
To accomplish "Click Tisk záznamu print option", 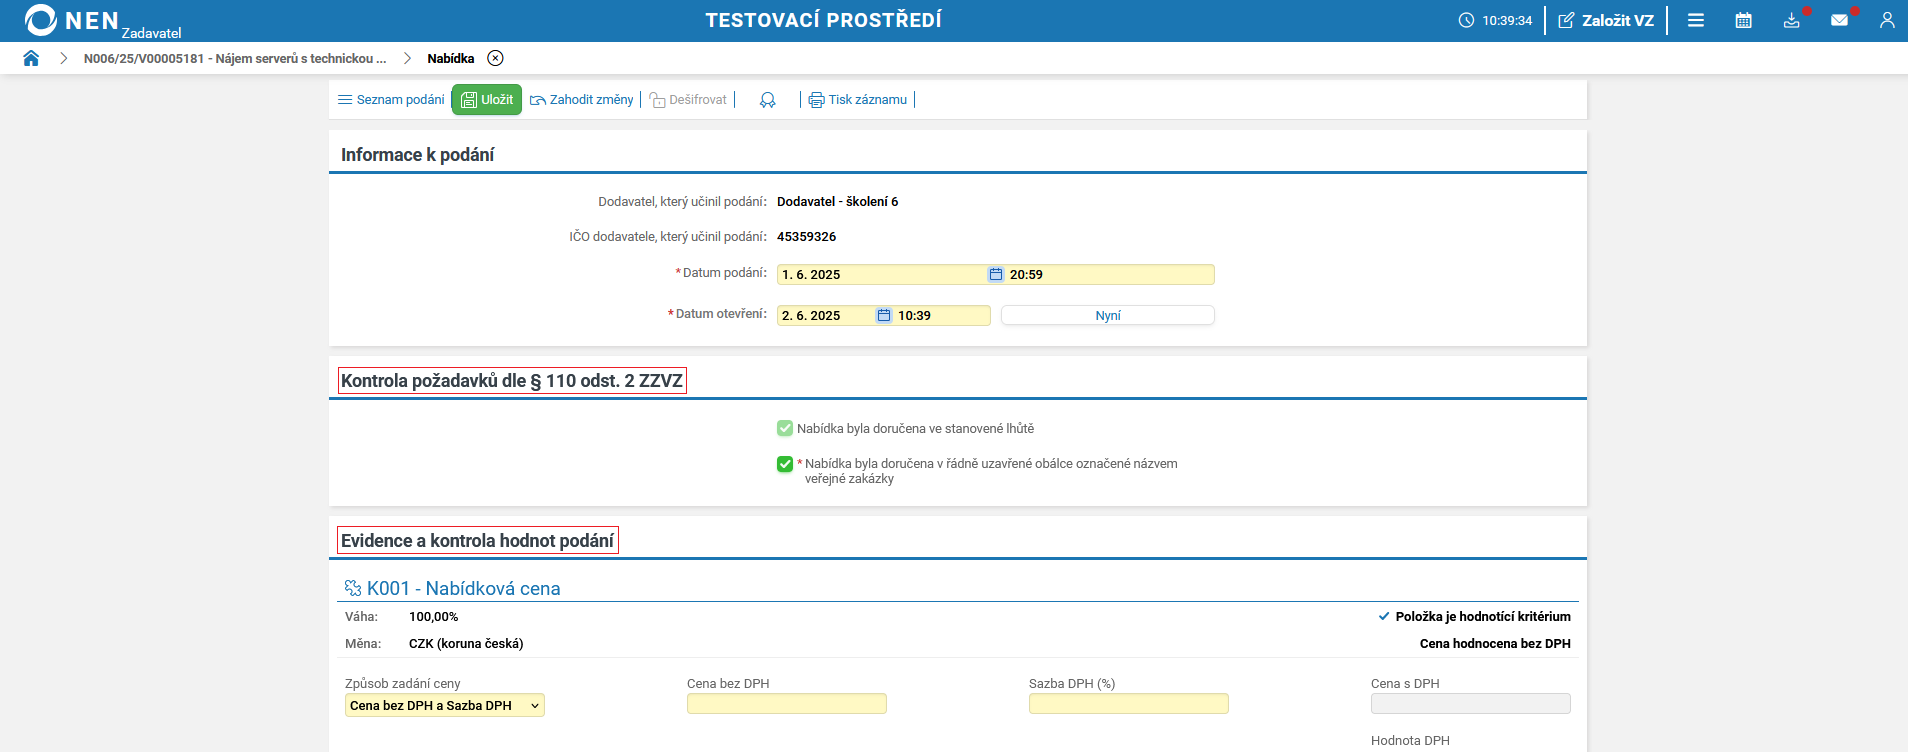I will point(858,100).
